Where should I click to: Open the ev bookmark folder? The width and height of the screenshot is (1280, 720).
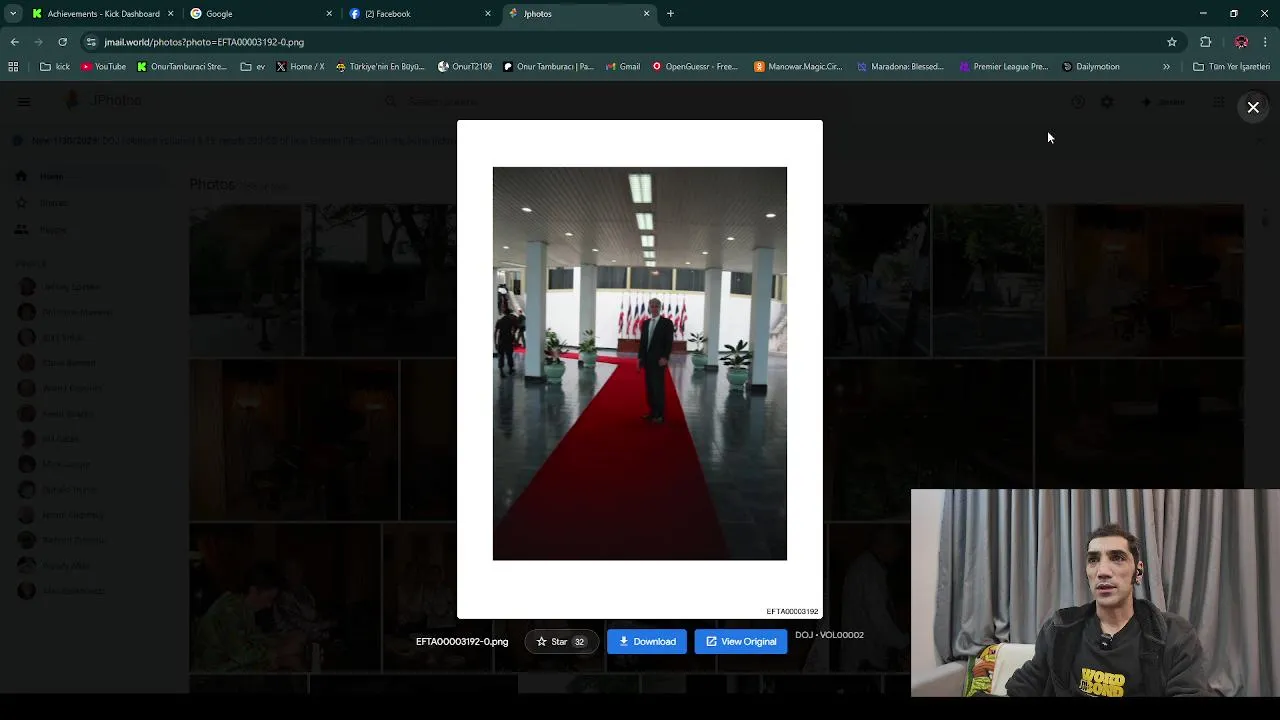[253, 67]
